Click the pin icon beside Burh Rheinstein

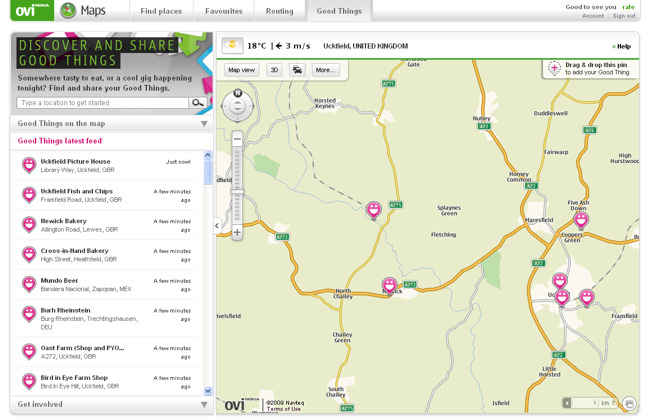coord(29,314)
